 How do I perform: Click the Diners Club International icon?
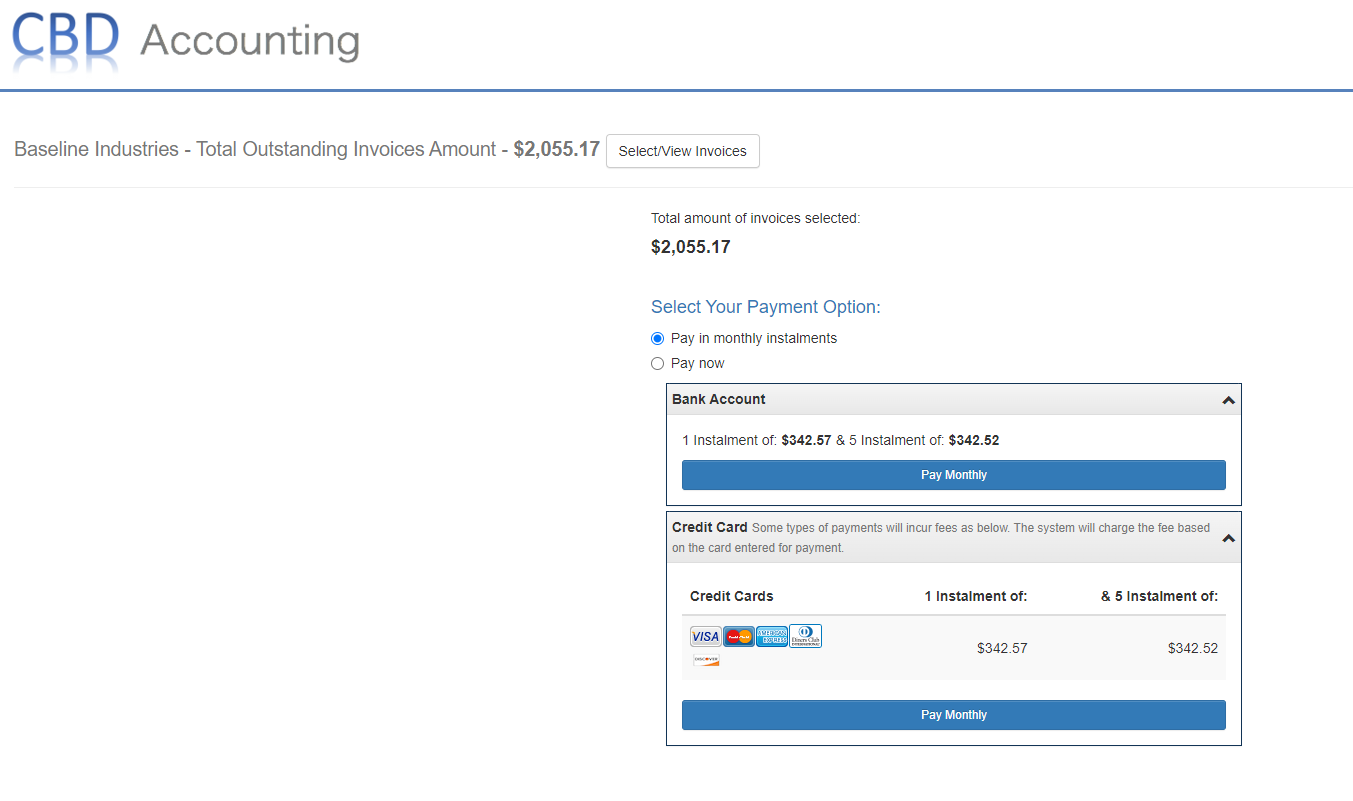pos(805,636)
